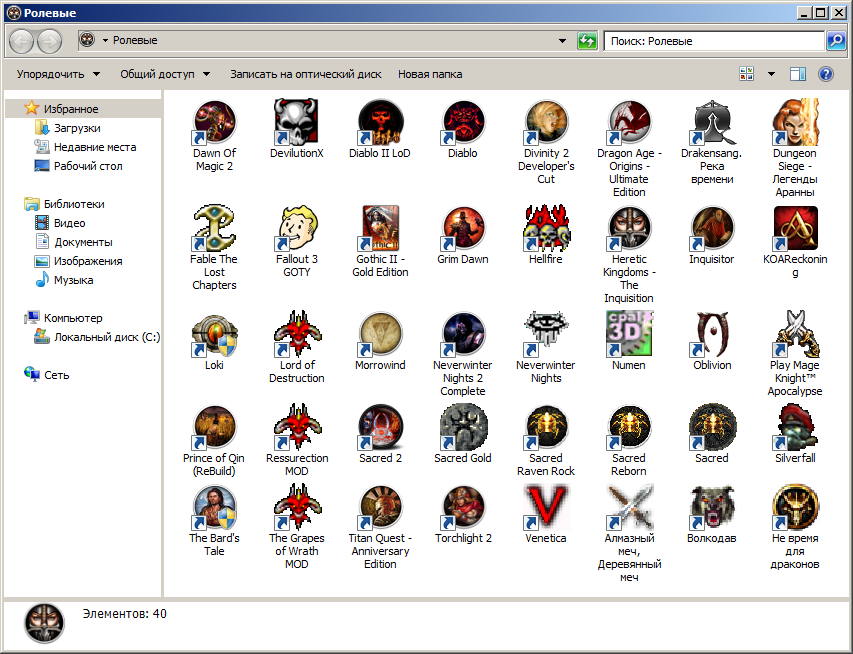This screenshot has height=654, width=853.
Task: Open the Упорядочить dropdown menu
Action: click(58, 74)
